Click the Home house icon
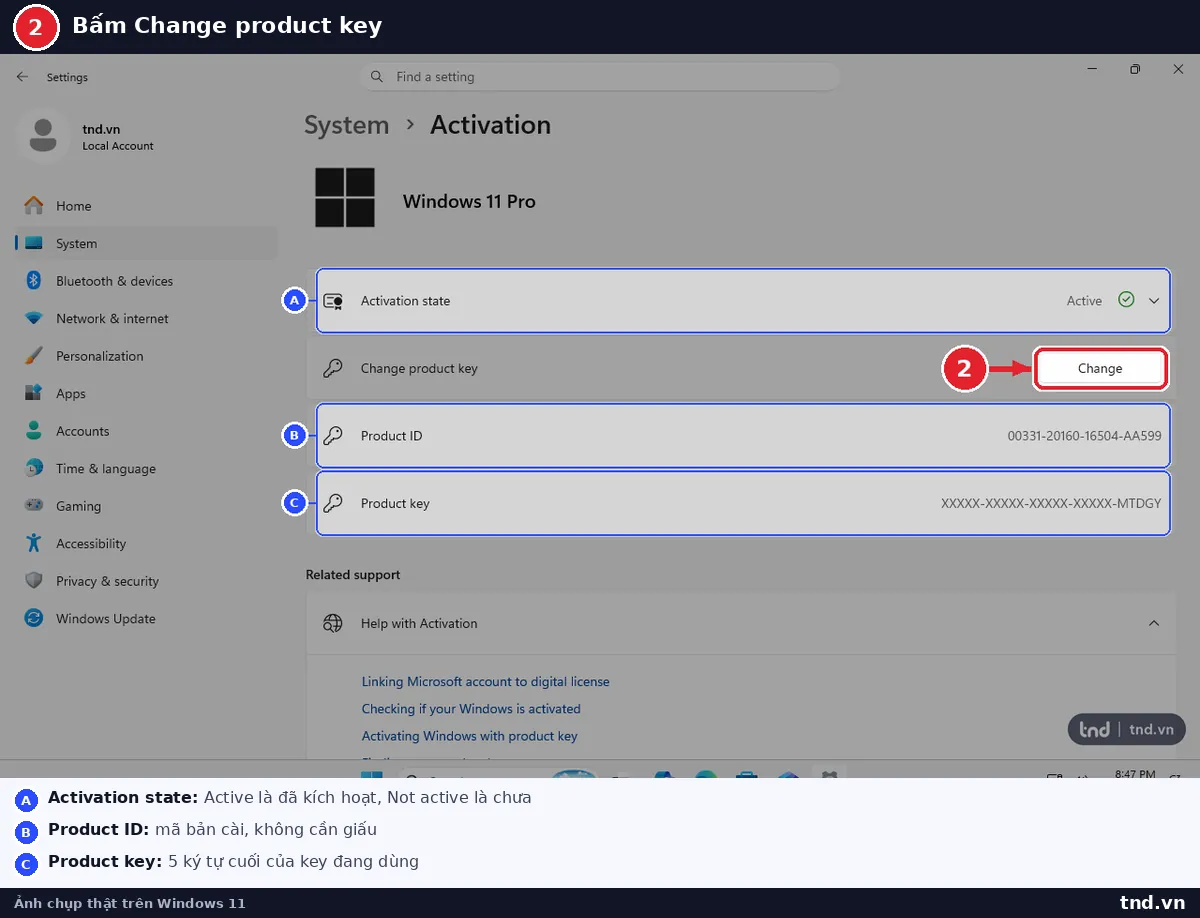Viewport: 1200px width, 918px height. [34, 205]
